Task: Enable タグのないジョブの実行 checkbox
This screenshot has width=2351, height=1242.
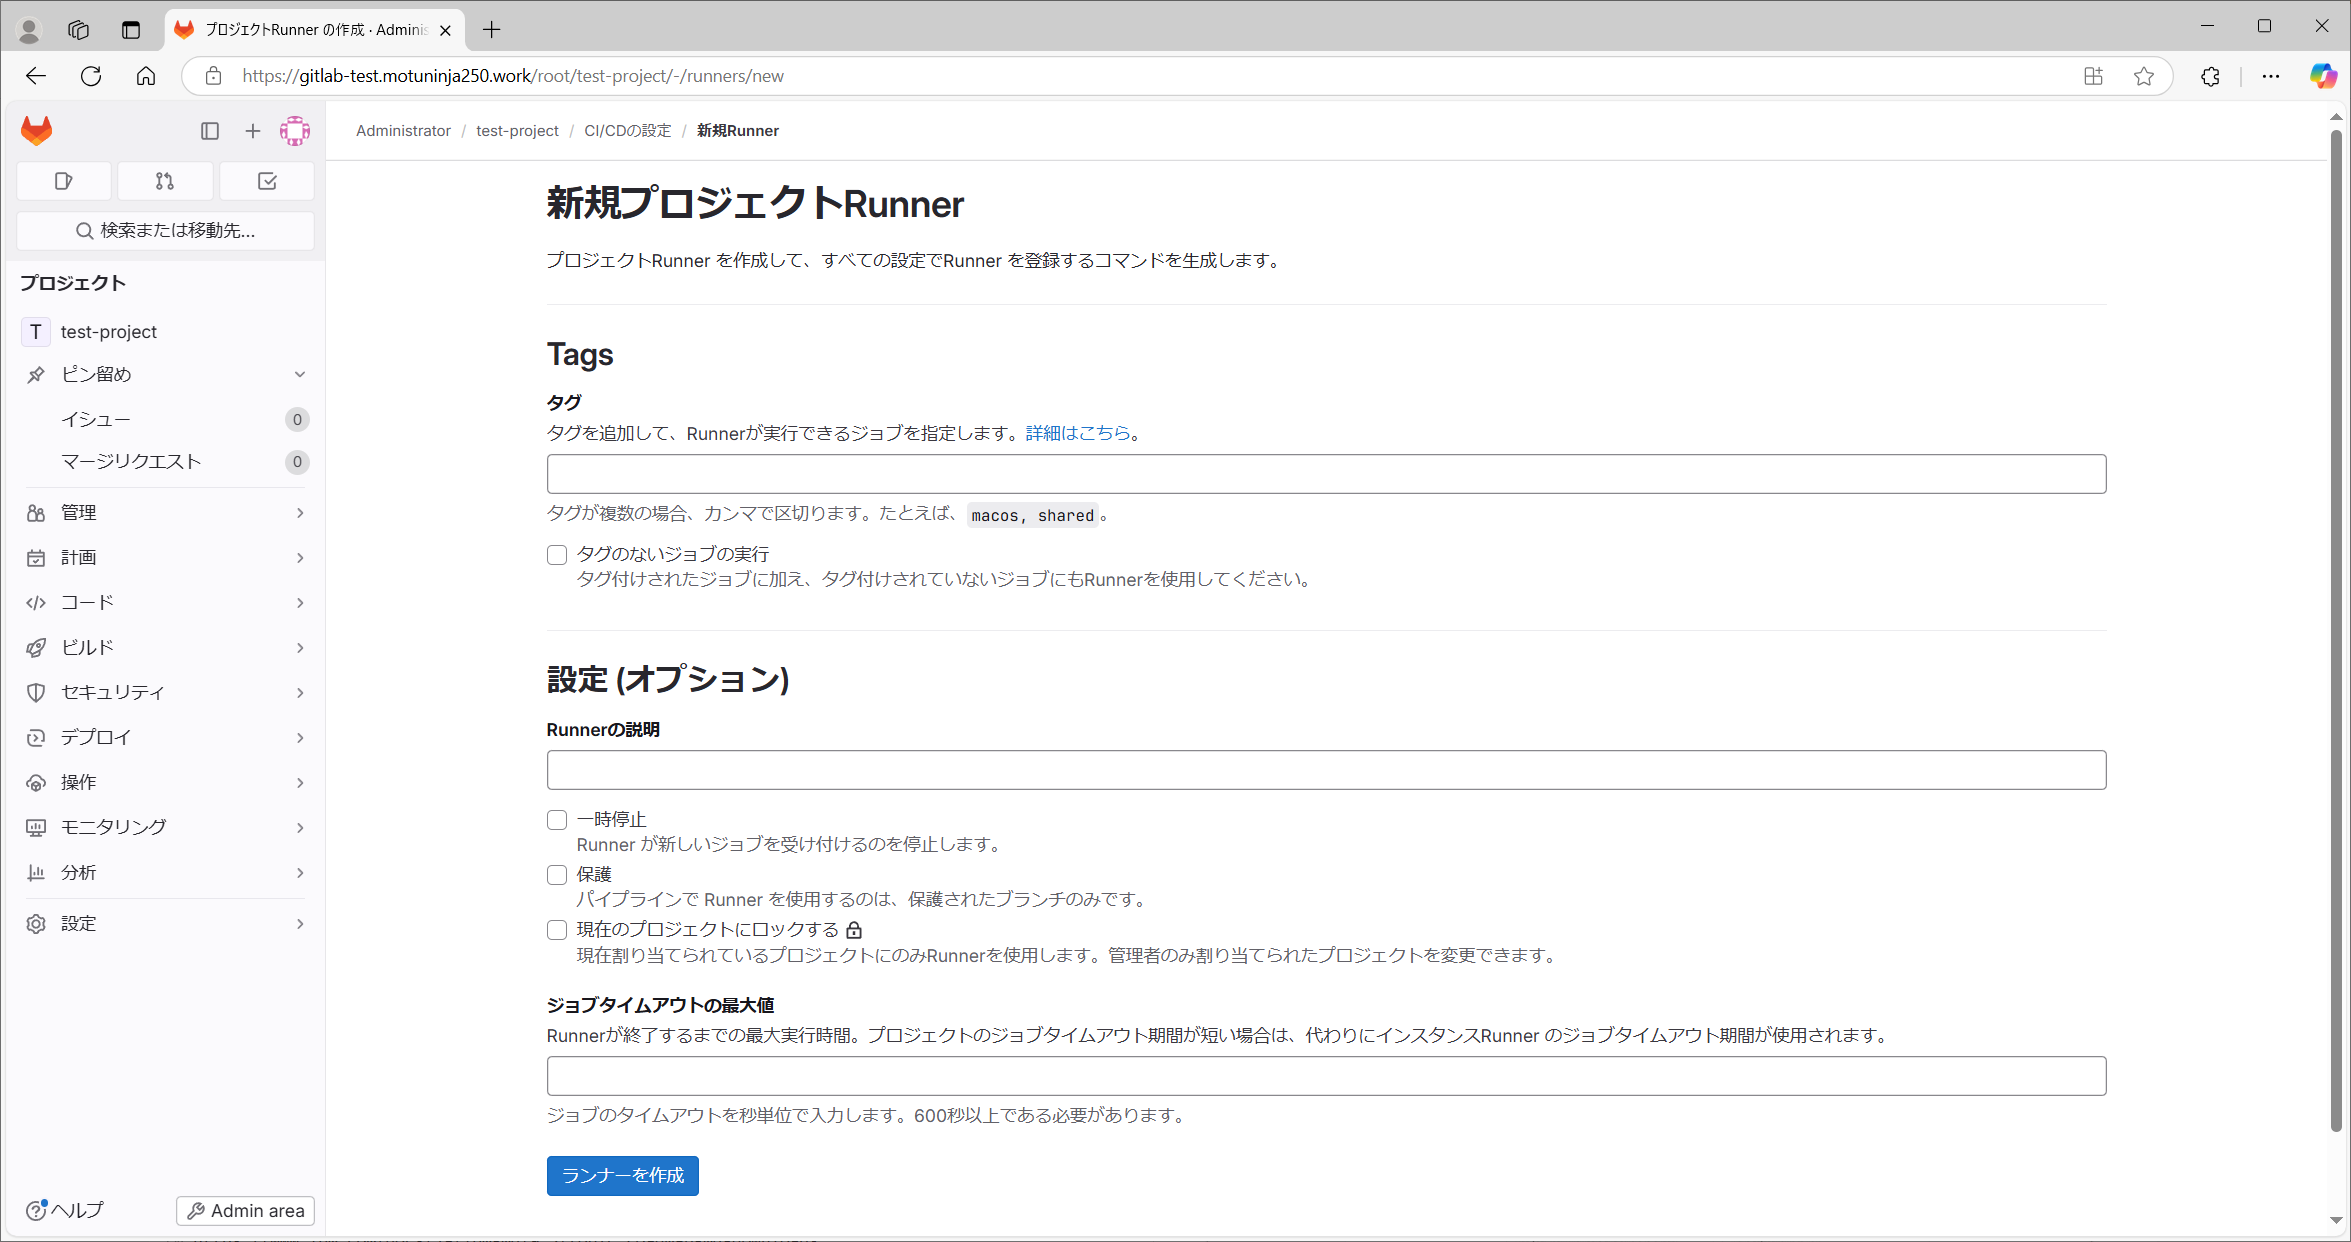Action: pos(557,555)
